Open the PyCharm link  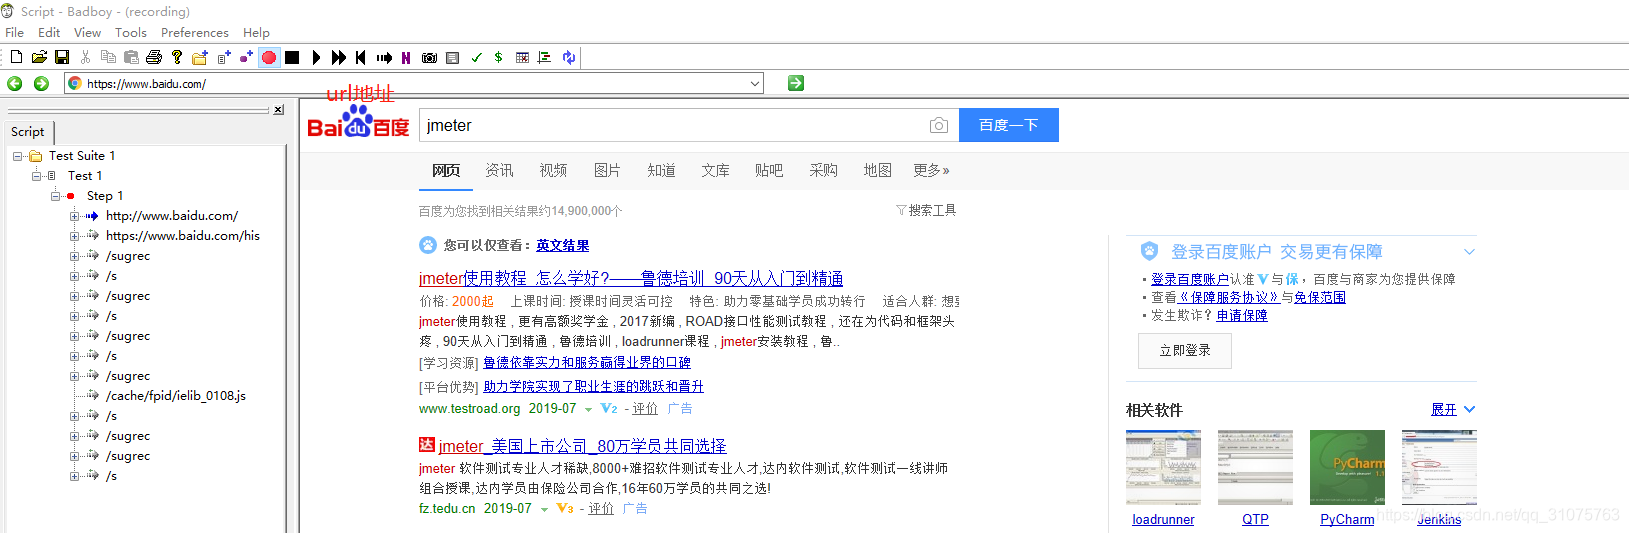click(1347, 519)
